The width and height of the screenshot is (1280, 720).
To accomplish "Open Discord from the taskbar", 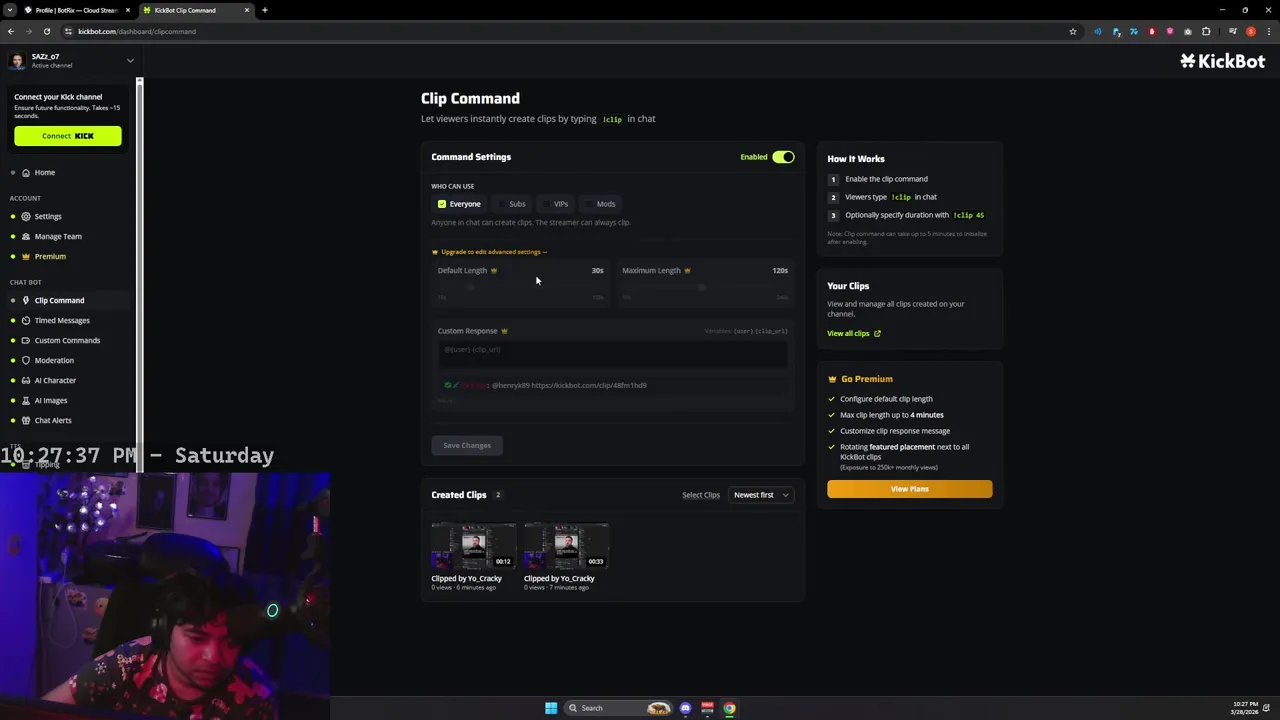I will click(685, 708).
